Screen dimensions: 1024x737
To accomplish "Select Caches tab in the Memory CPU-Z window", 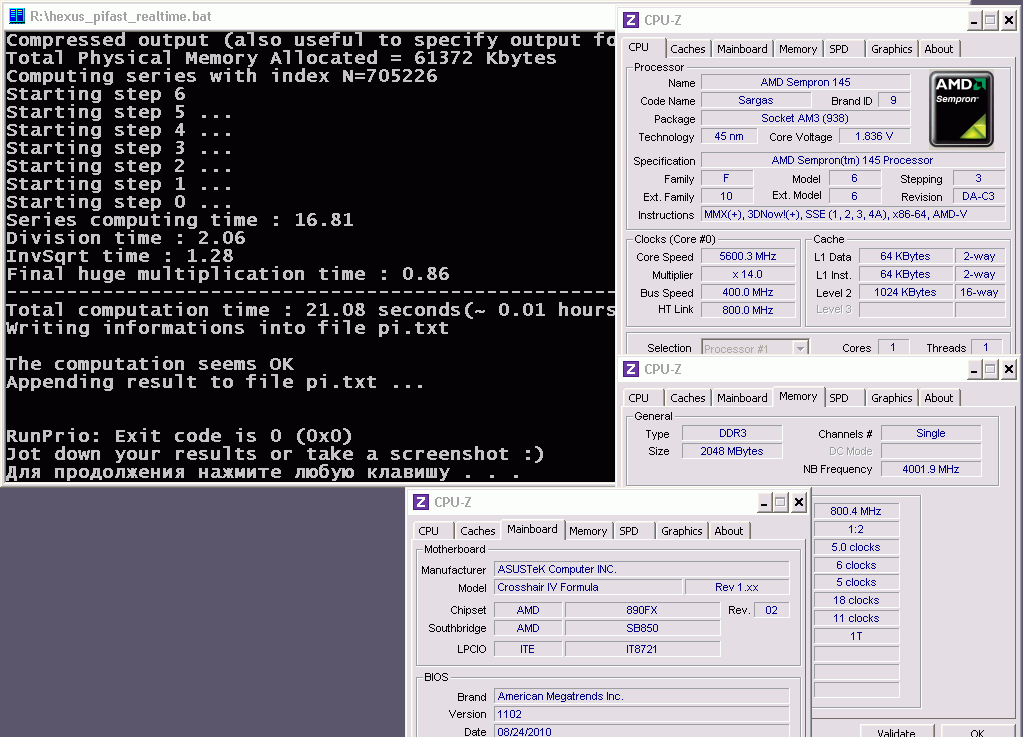I will [688, 398].
